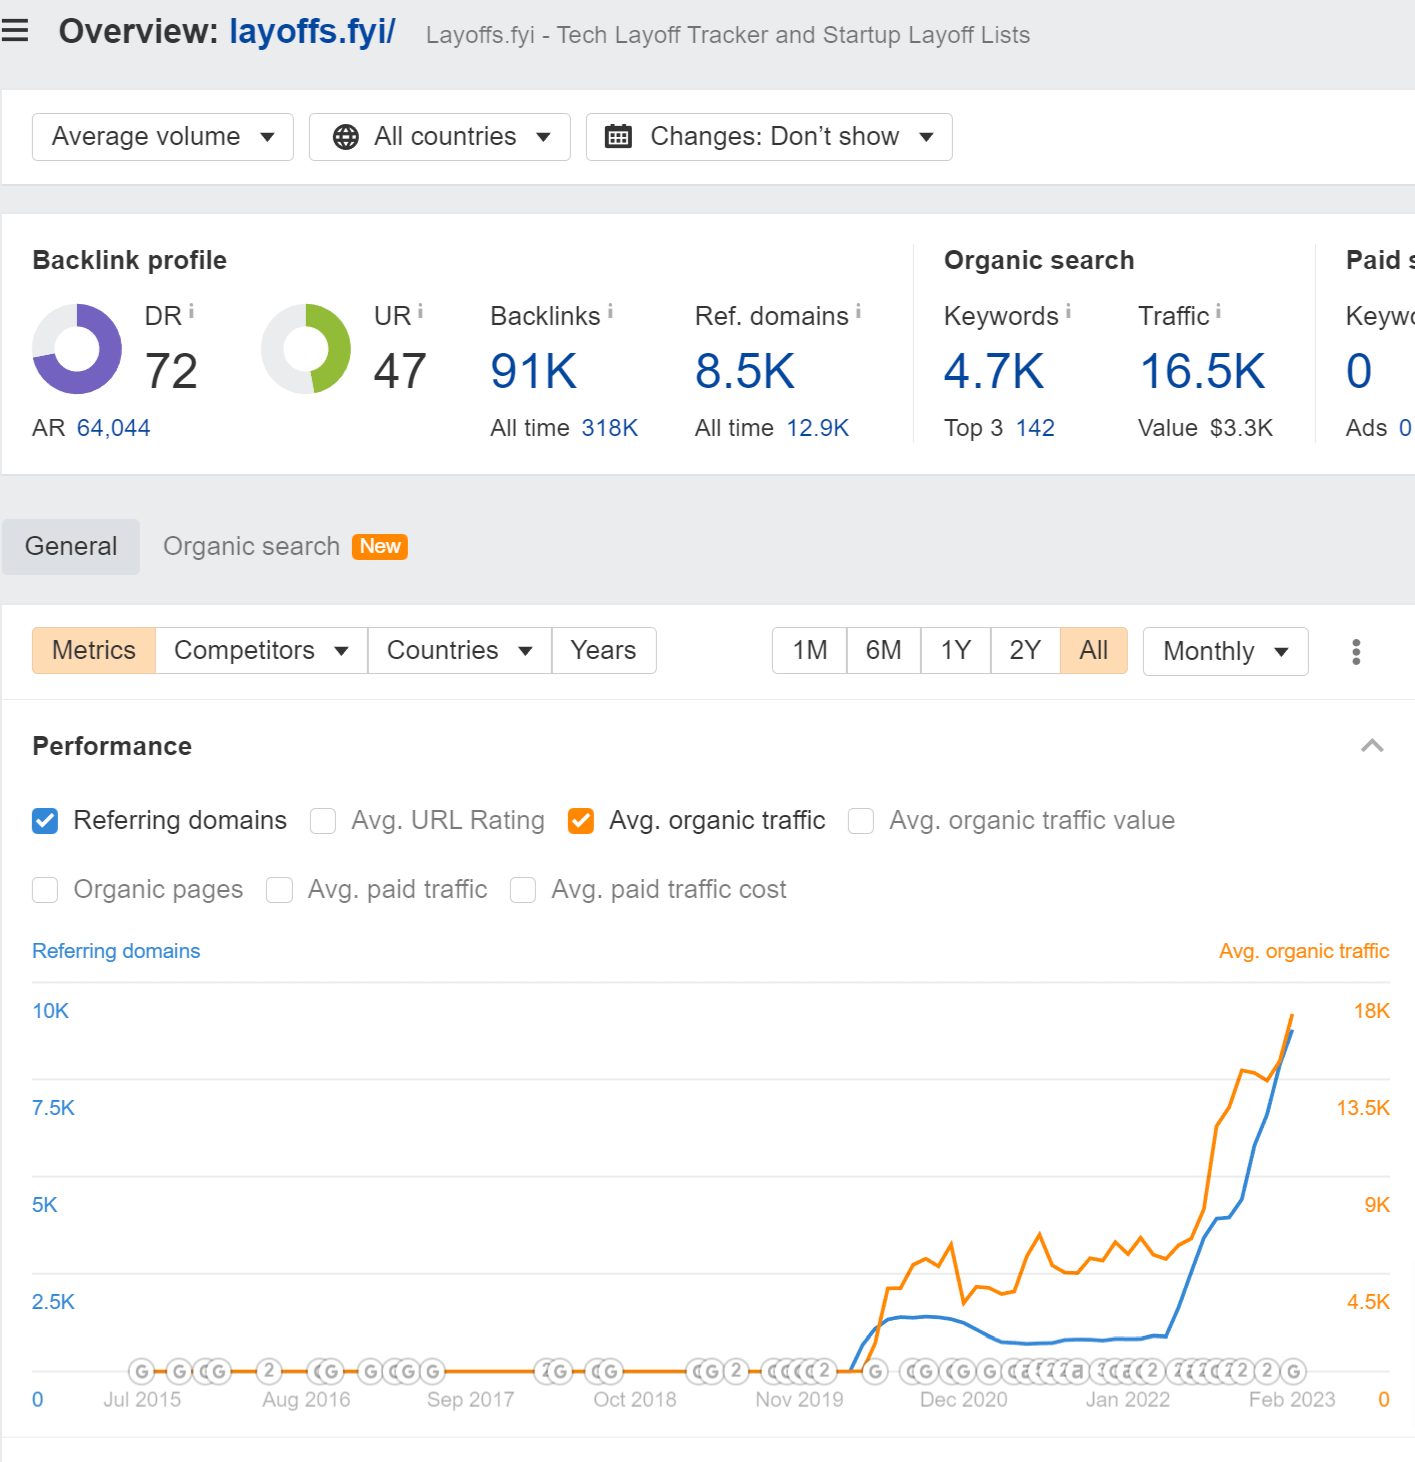Screen dimensions: 1415x1462
Task: Open the Average volume dropdown
Action: 162,137
